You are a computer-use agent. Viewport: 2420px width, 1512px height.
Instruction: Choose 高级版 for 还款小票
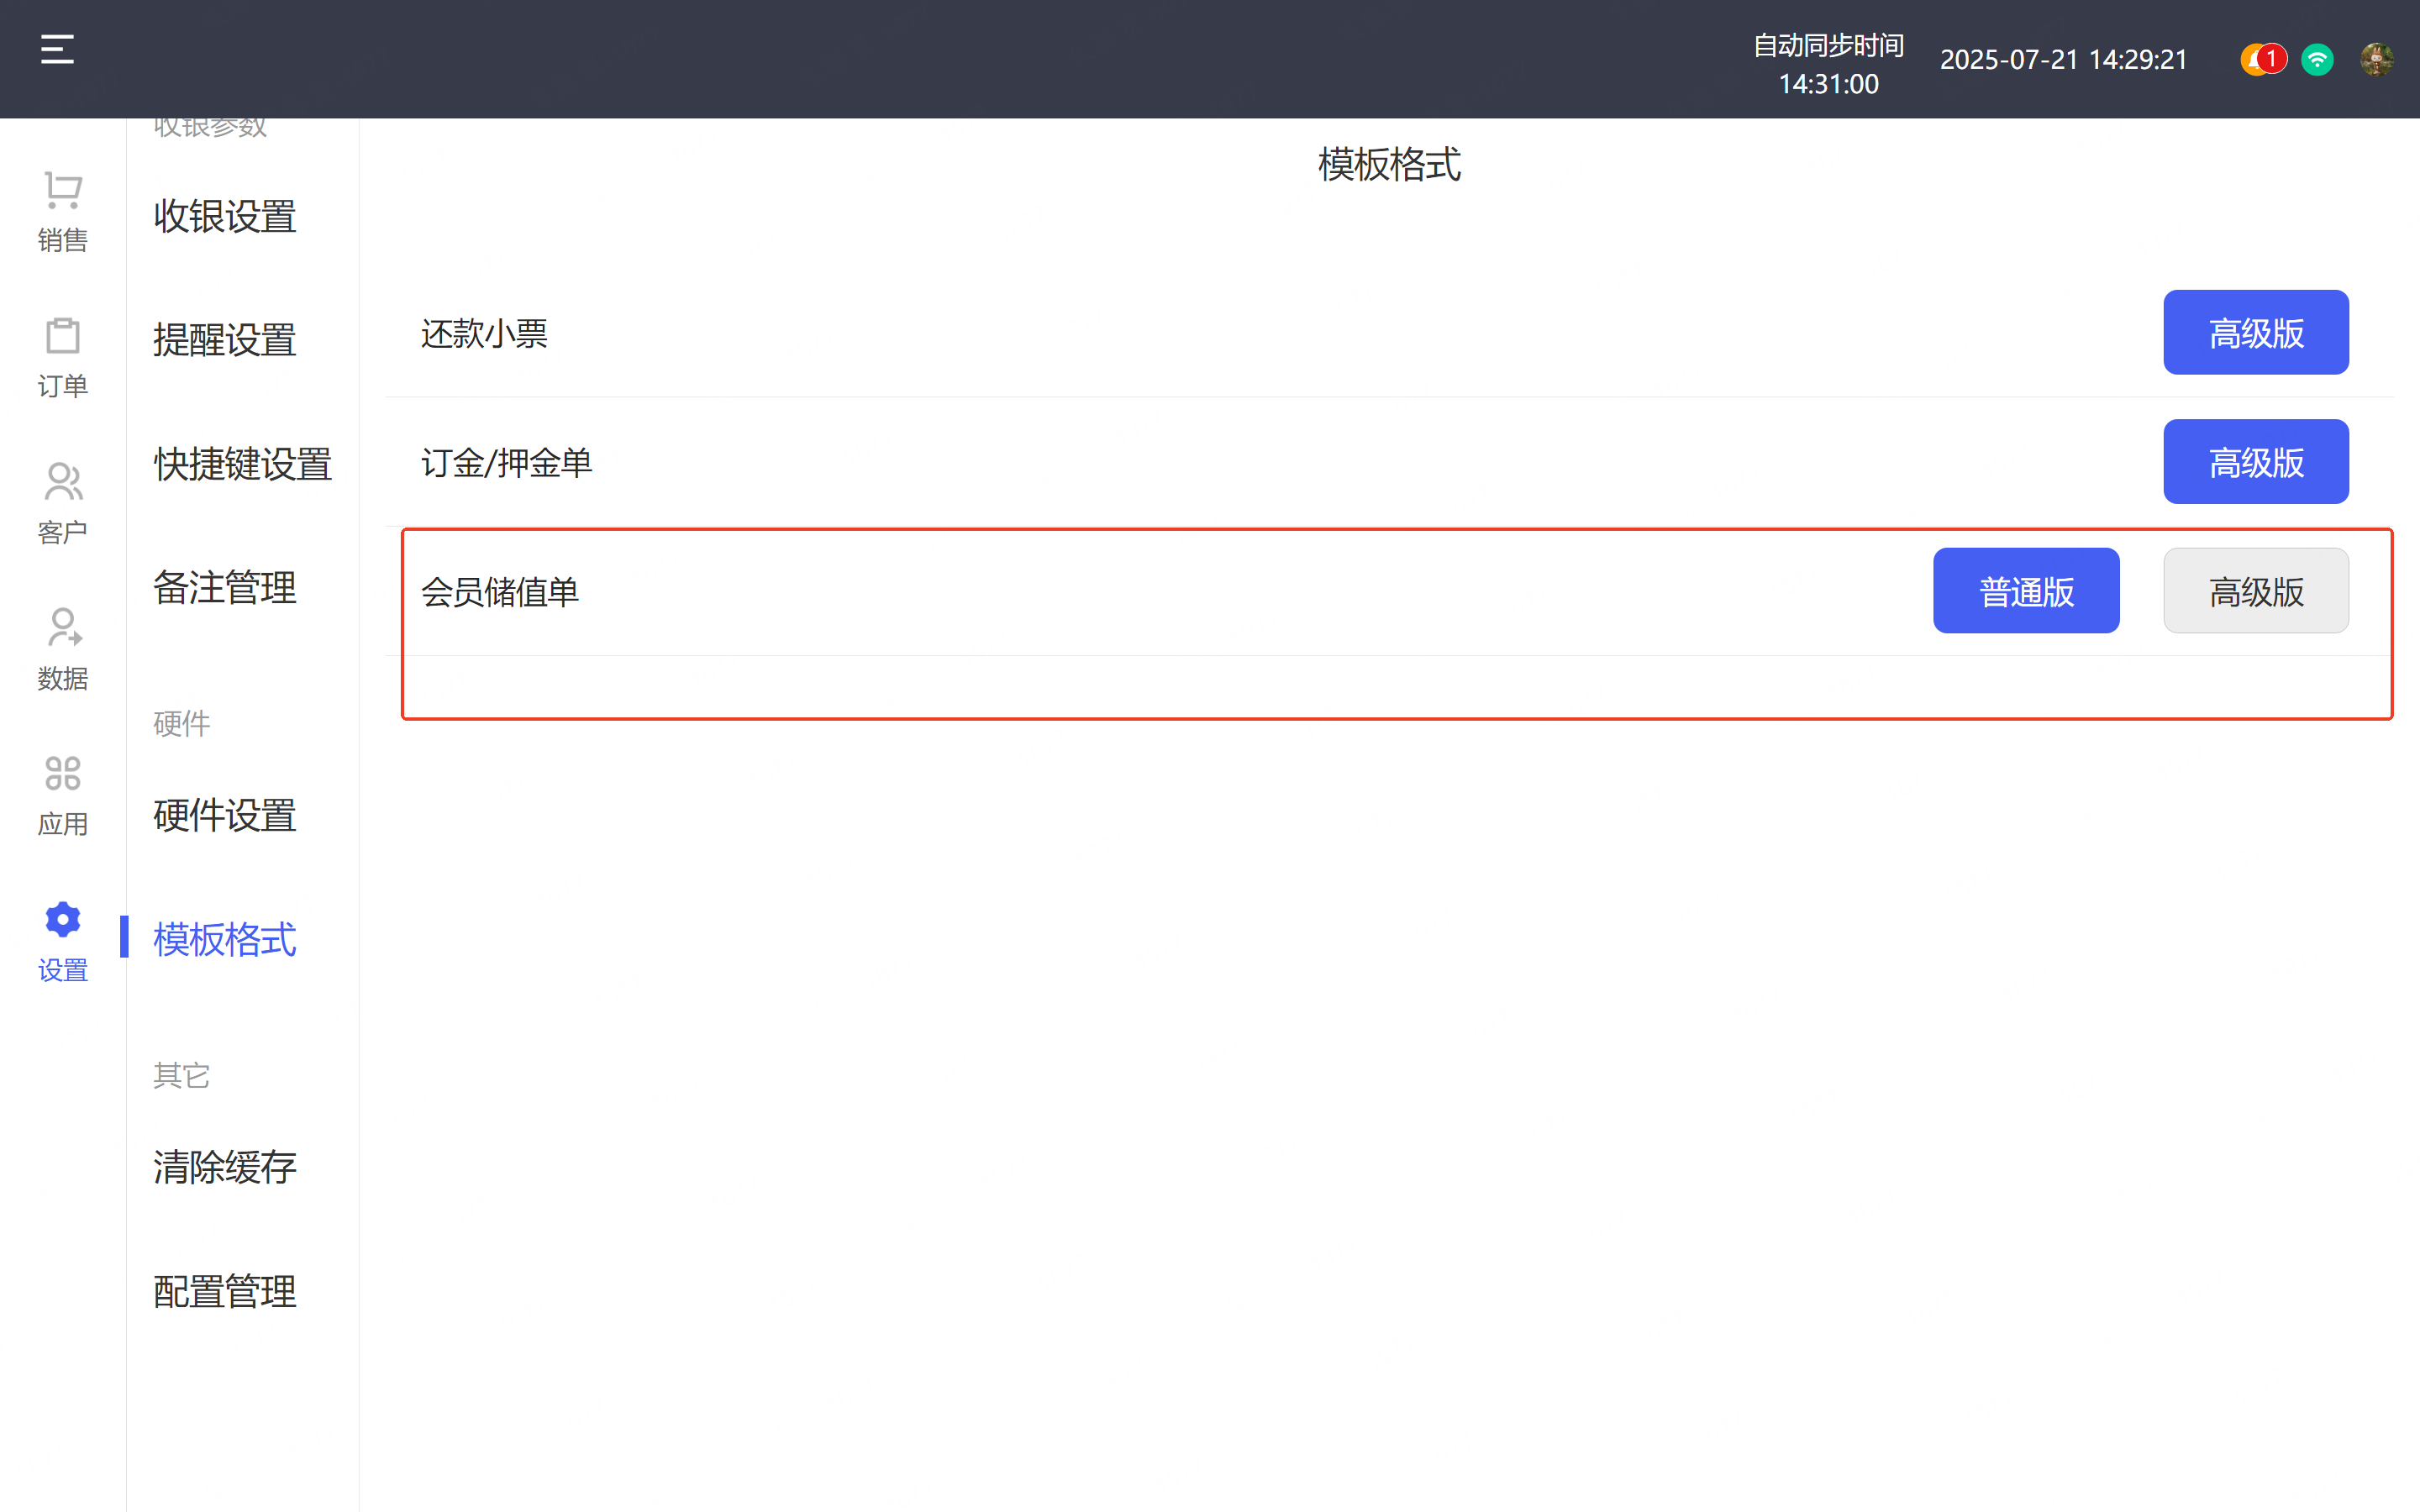pyautogui.click(x=2256, y=333)
